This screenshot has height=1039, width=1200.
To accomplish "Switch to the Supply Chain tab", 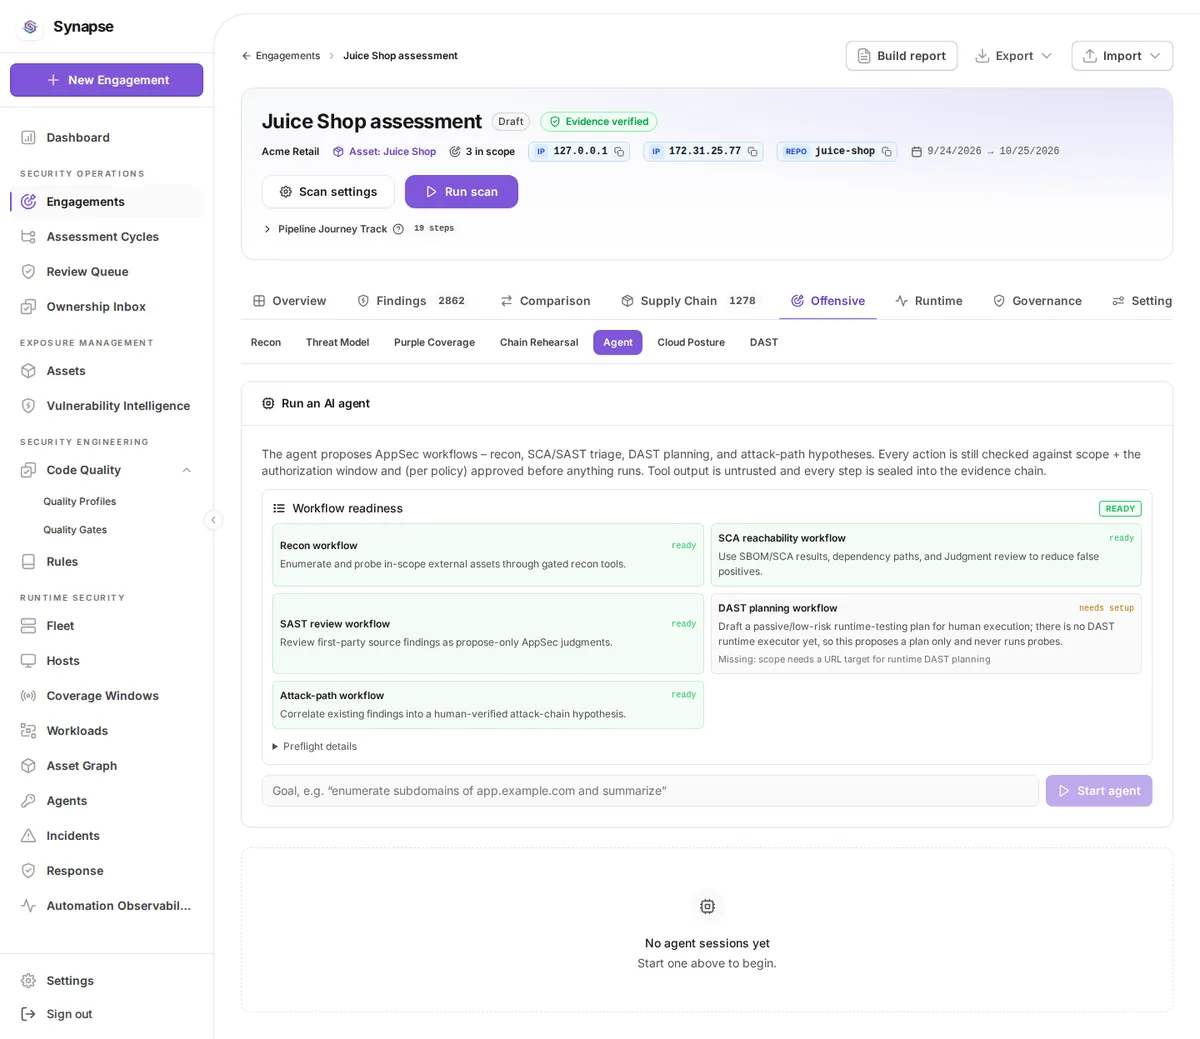I will point(688,301).
